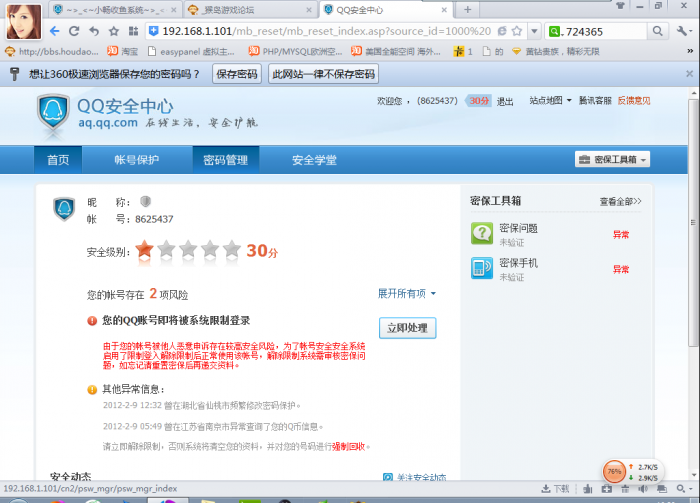Click 强制回收 red link
The height and width of the screenshot is (503, 700).
349,446
